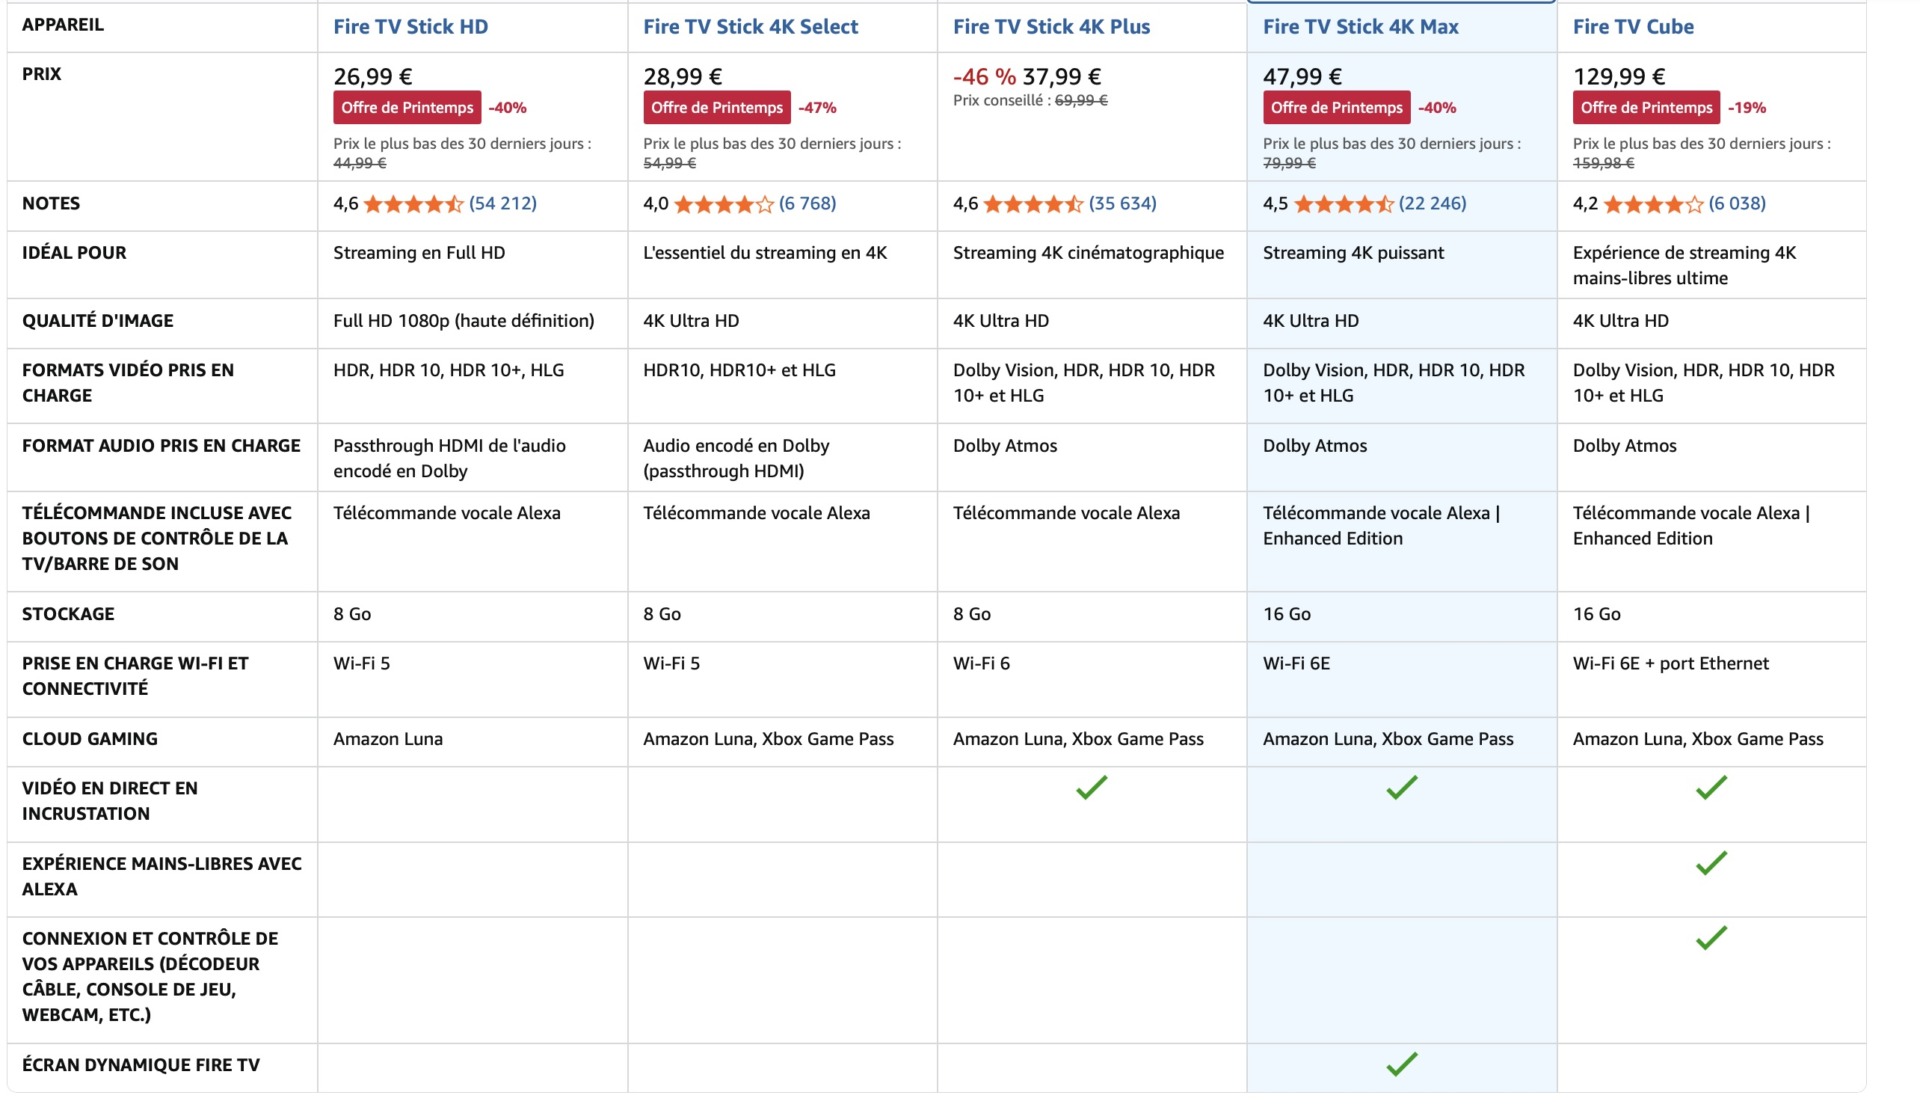This screenshot has width=1920, height=1119.
Task: View the 54 212 reviews for Stick HD
Action: coord(503,204)
